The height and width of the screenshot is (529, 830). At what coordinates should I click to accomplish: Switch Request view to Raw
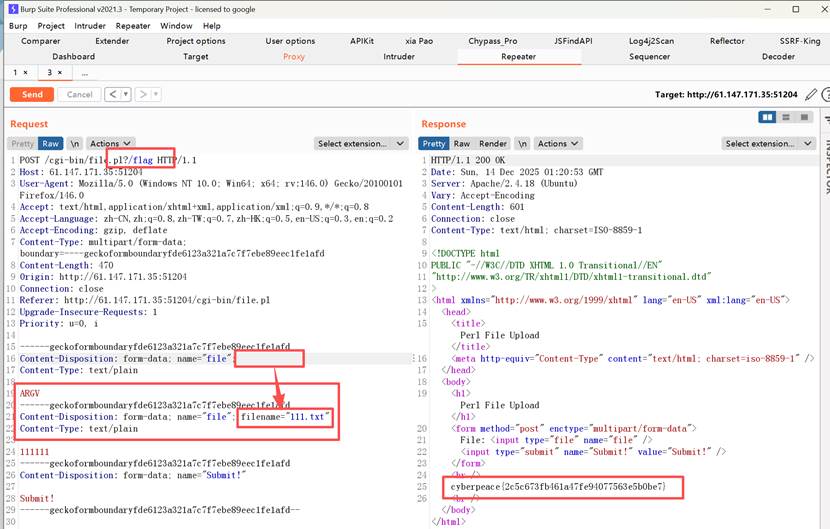pos(51,144)
